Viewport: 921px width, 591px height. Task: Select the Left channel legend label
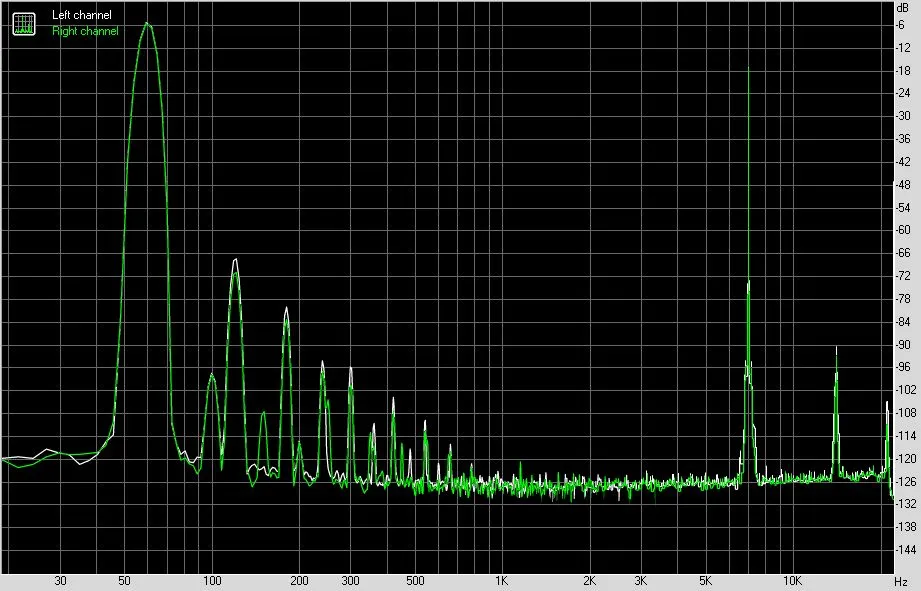click(82, 15)
